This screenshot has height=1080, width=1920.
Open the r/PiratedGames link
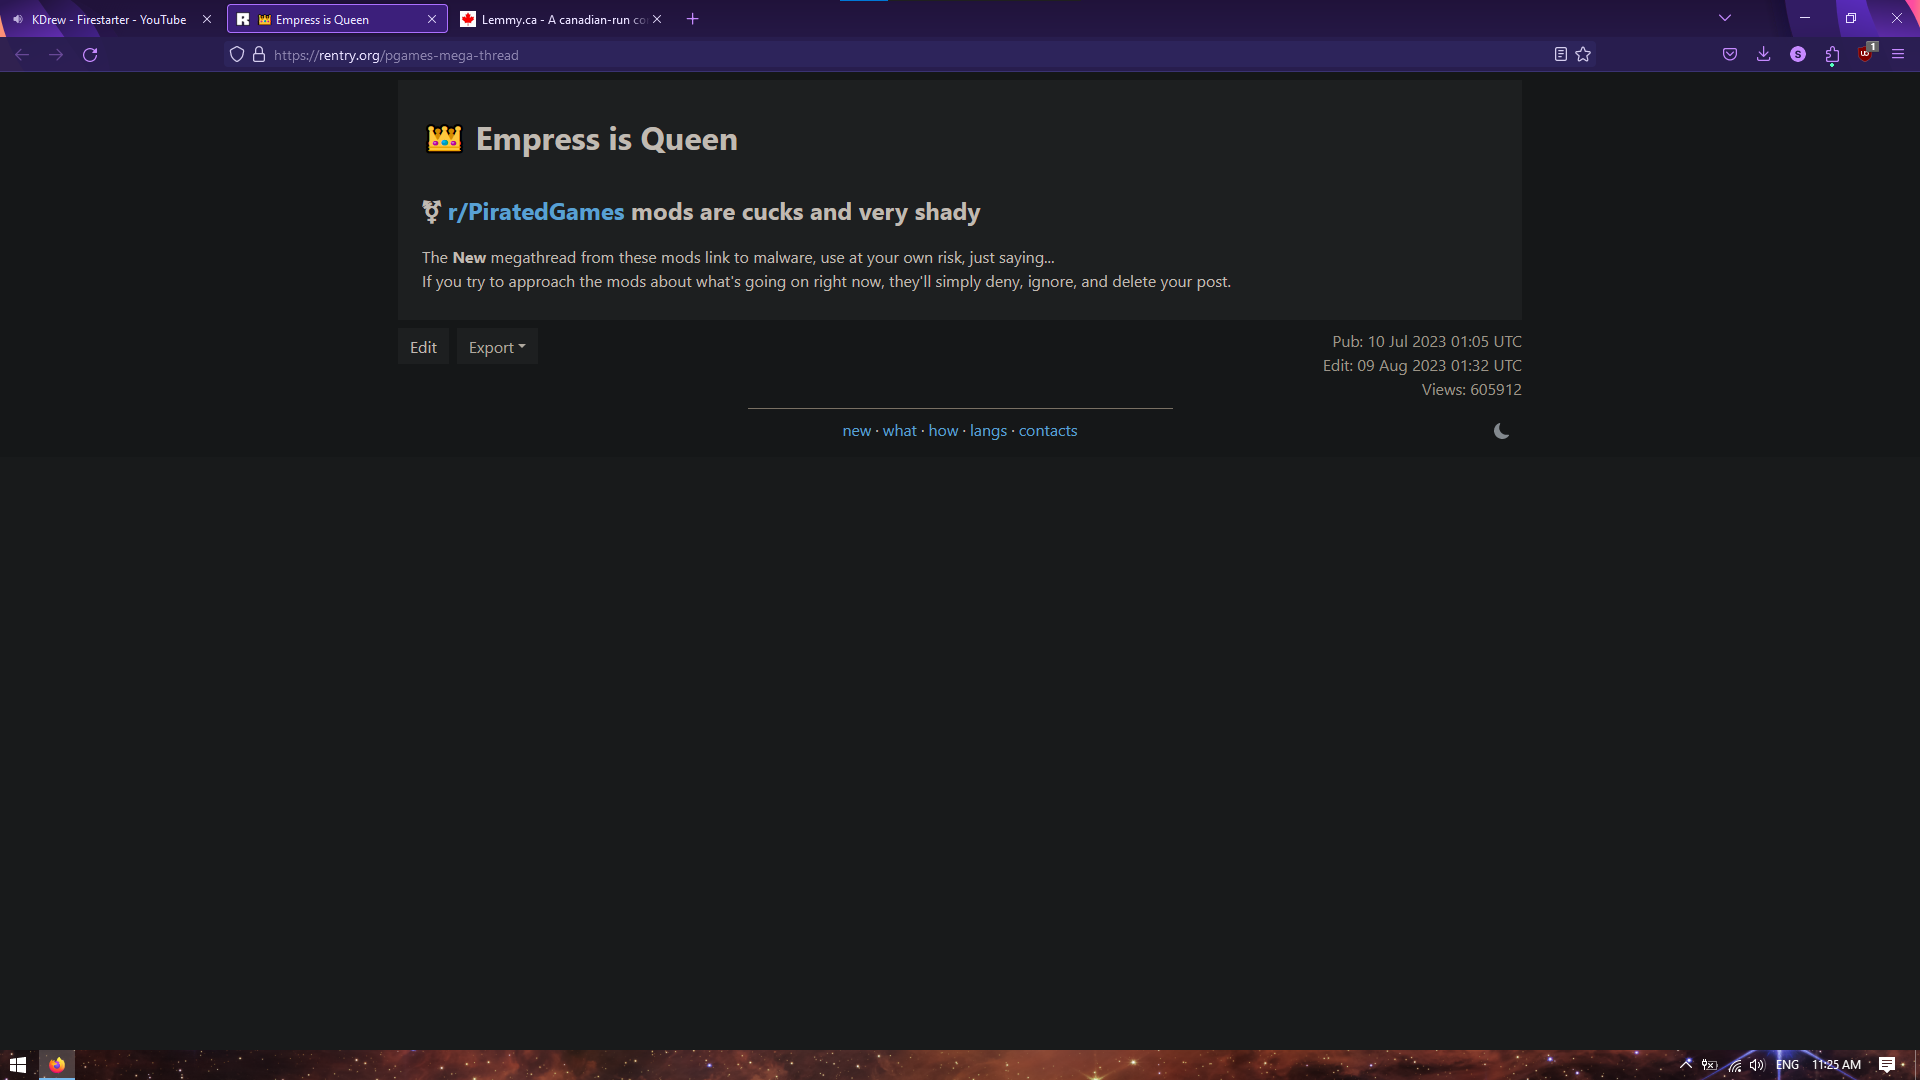[x=536, y=212]
